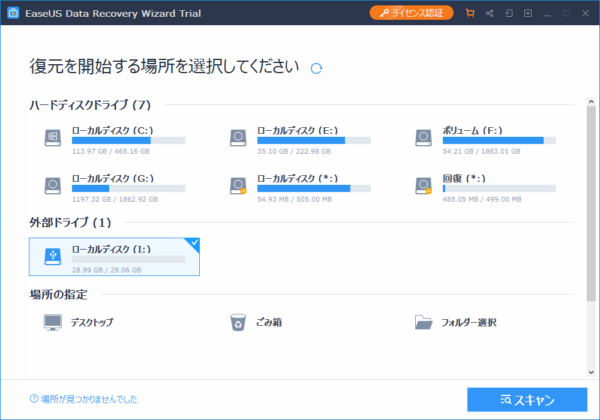Click the G: drive usage bar
Image resolution: width=600 pixels, height=420 pixels.
click(x=129, y=188)
